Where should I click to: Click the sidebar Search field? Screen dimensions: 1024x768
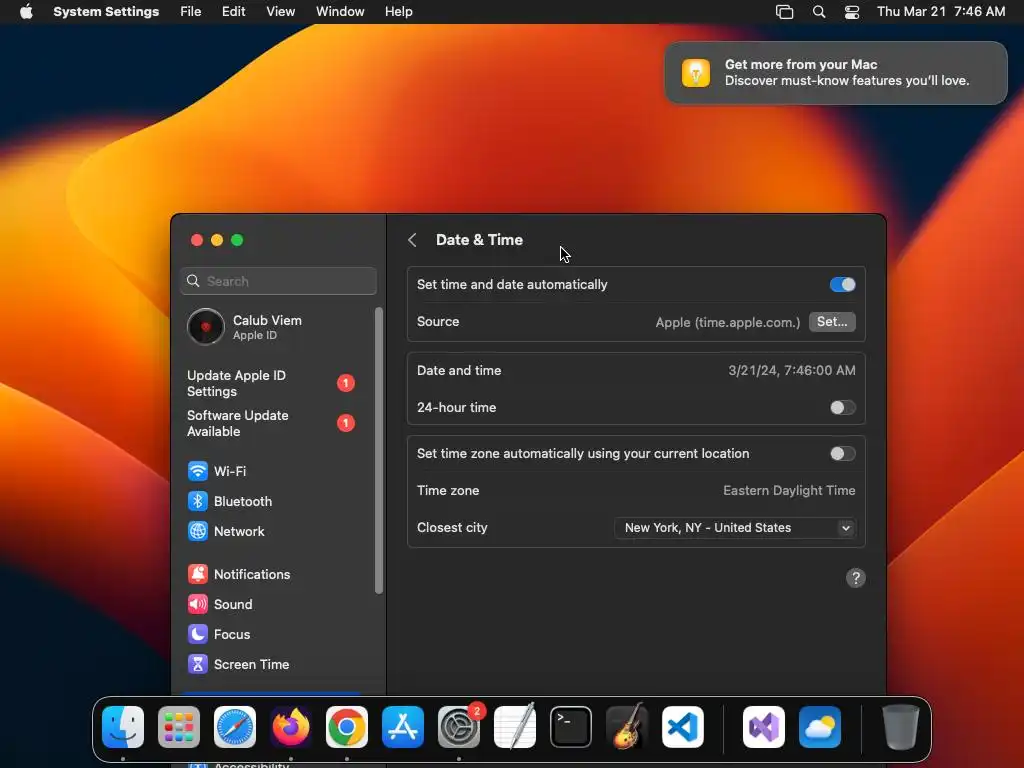pos(279,281)
